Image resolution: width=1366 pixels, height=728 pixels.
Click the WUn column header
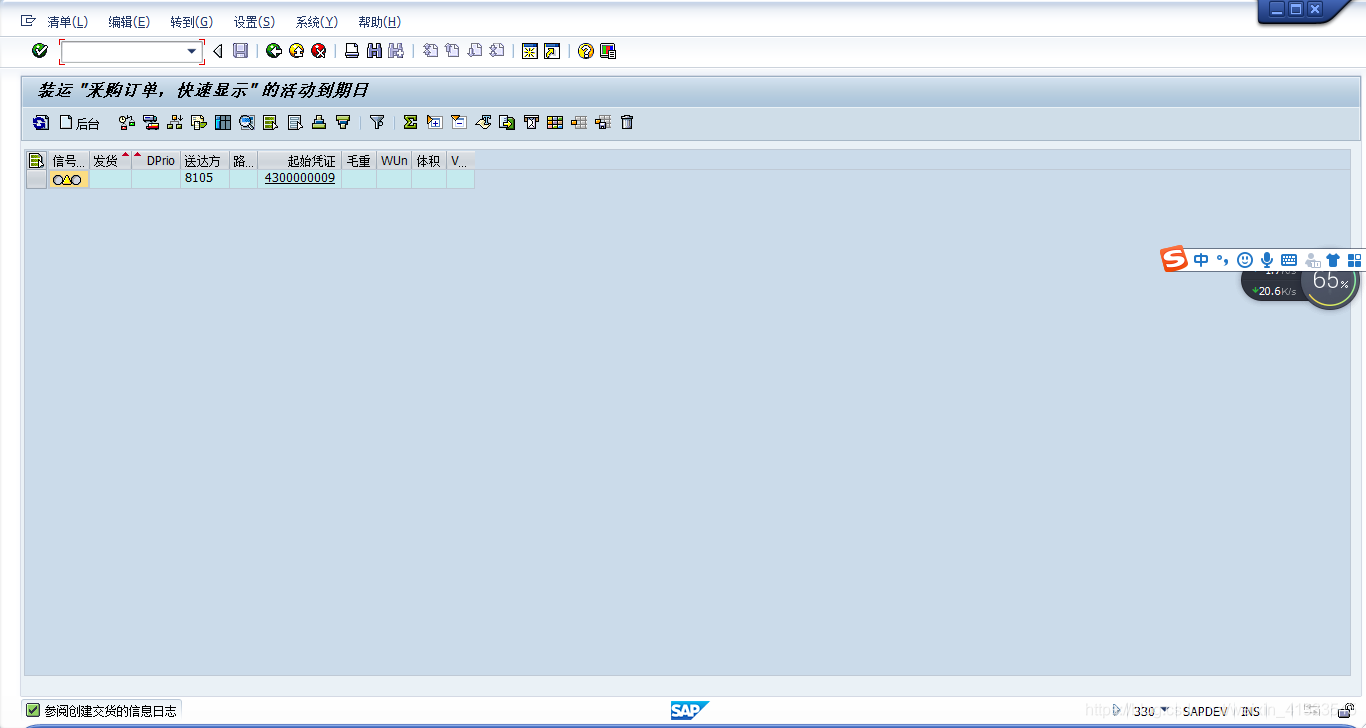394,160
